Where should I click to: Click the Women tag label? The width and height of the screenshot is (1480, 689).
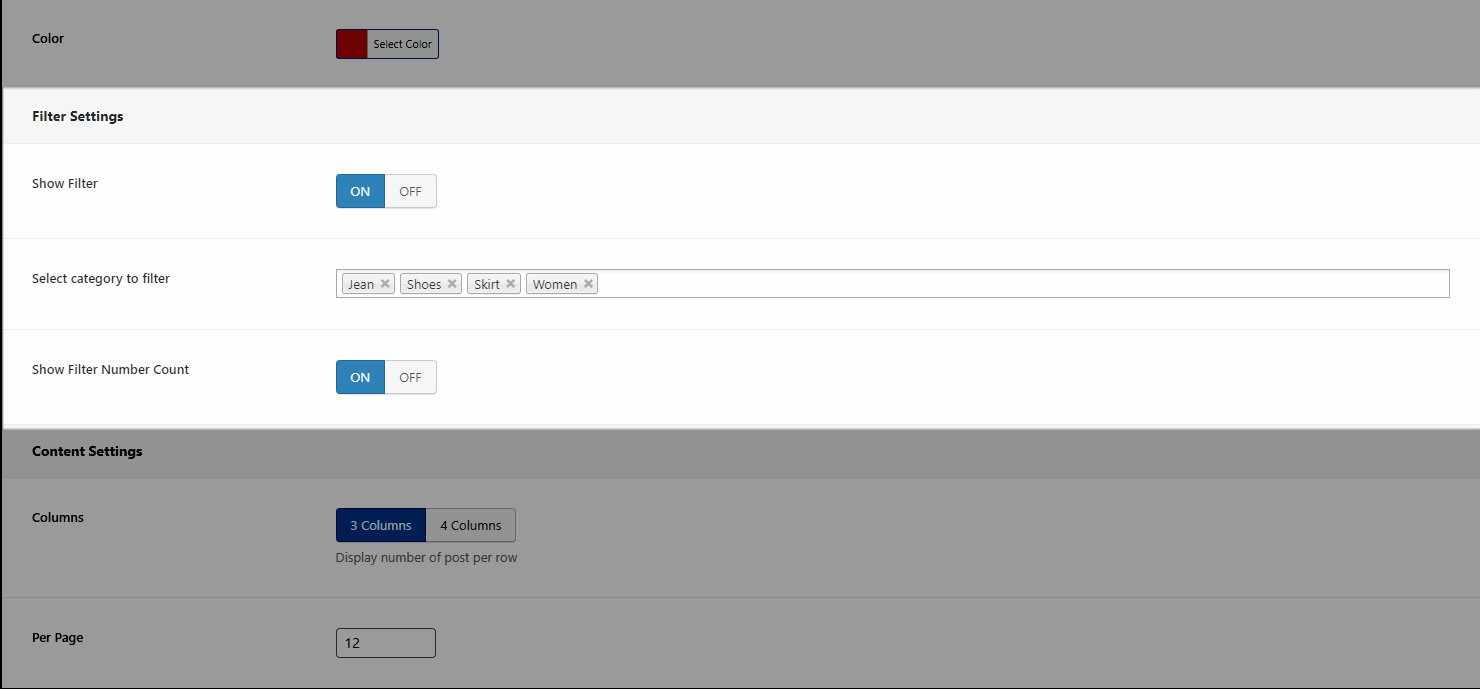tap(555, 284)
